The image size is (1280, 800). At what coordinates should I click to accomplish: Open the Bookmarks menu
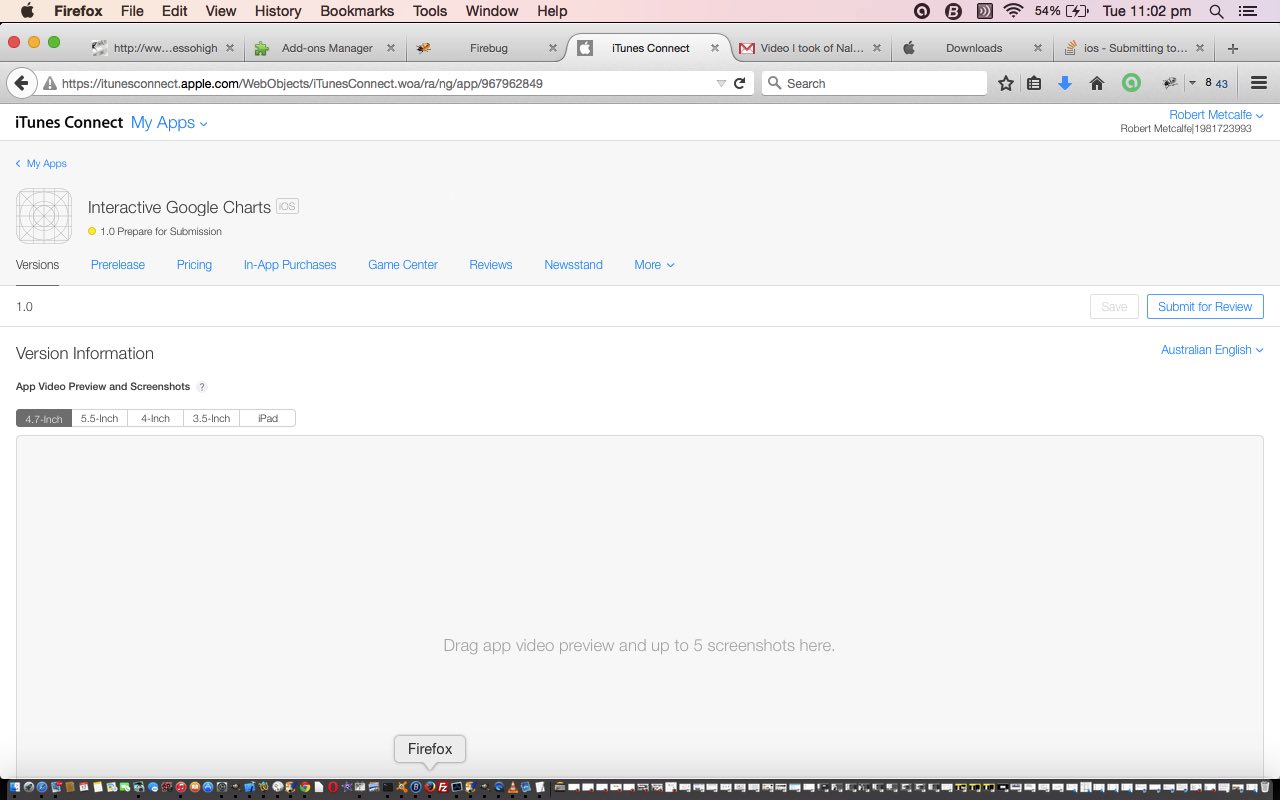[359, 11]
